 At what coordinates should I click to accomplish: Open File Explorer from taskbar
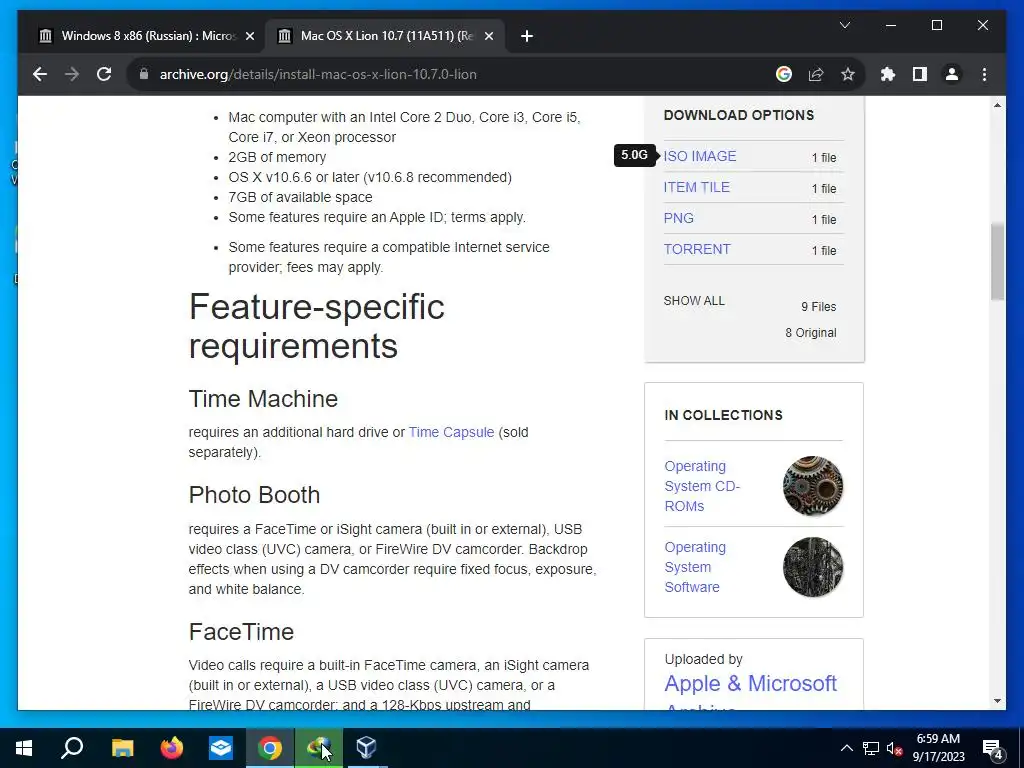point(122,748)
